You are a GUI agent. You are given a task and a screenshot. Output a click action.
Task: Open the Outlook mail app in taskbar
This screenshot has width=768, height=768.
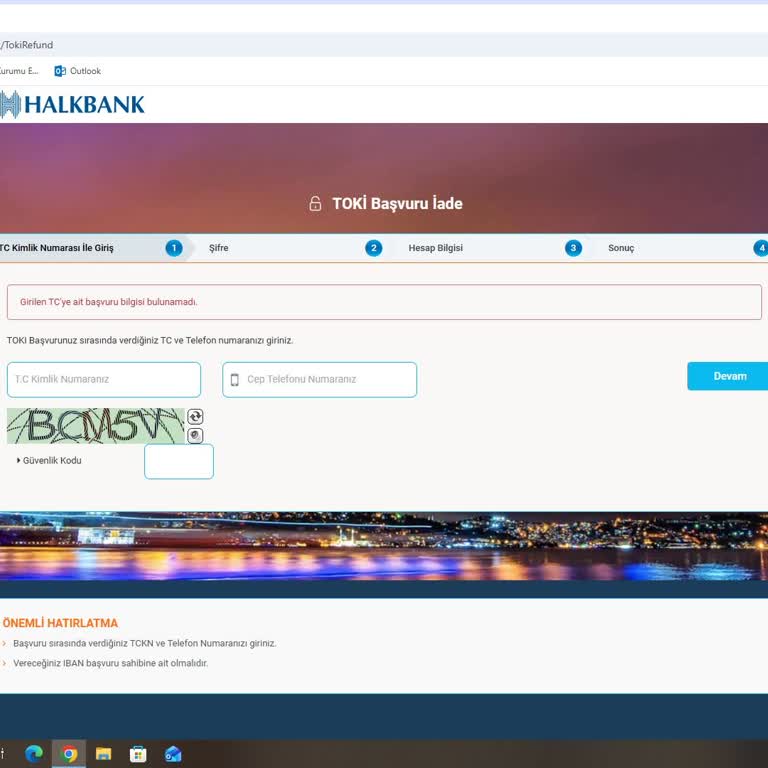pos(173,754)
